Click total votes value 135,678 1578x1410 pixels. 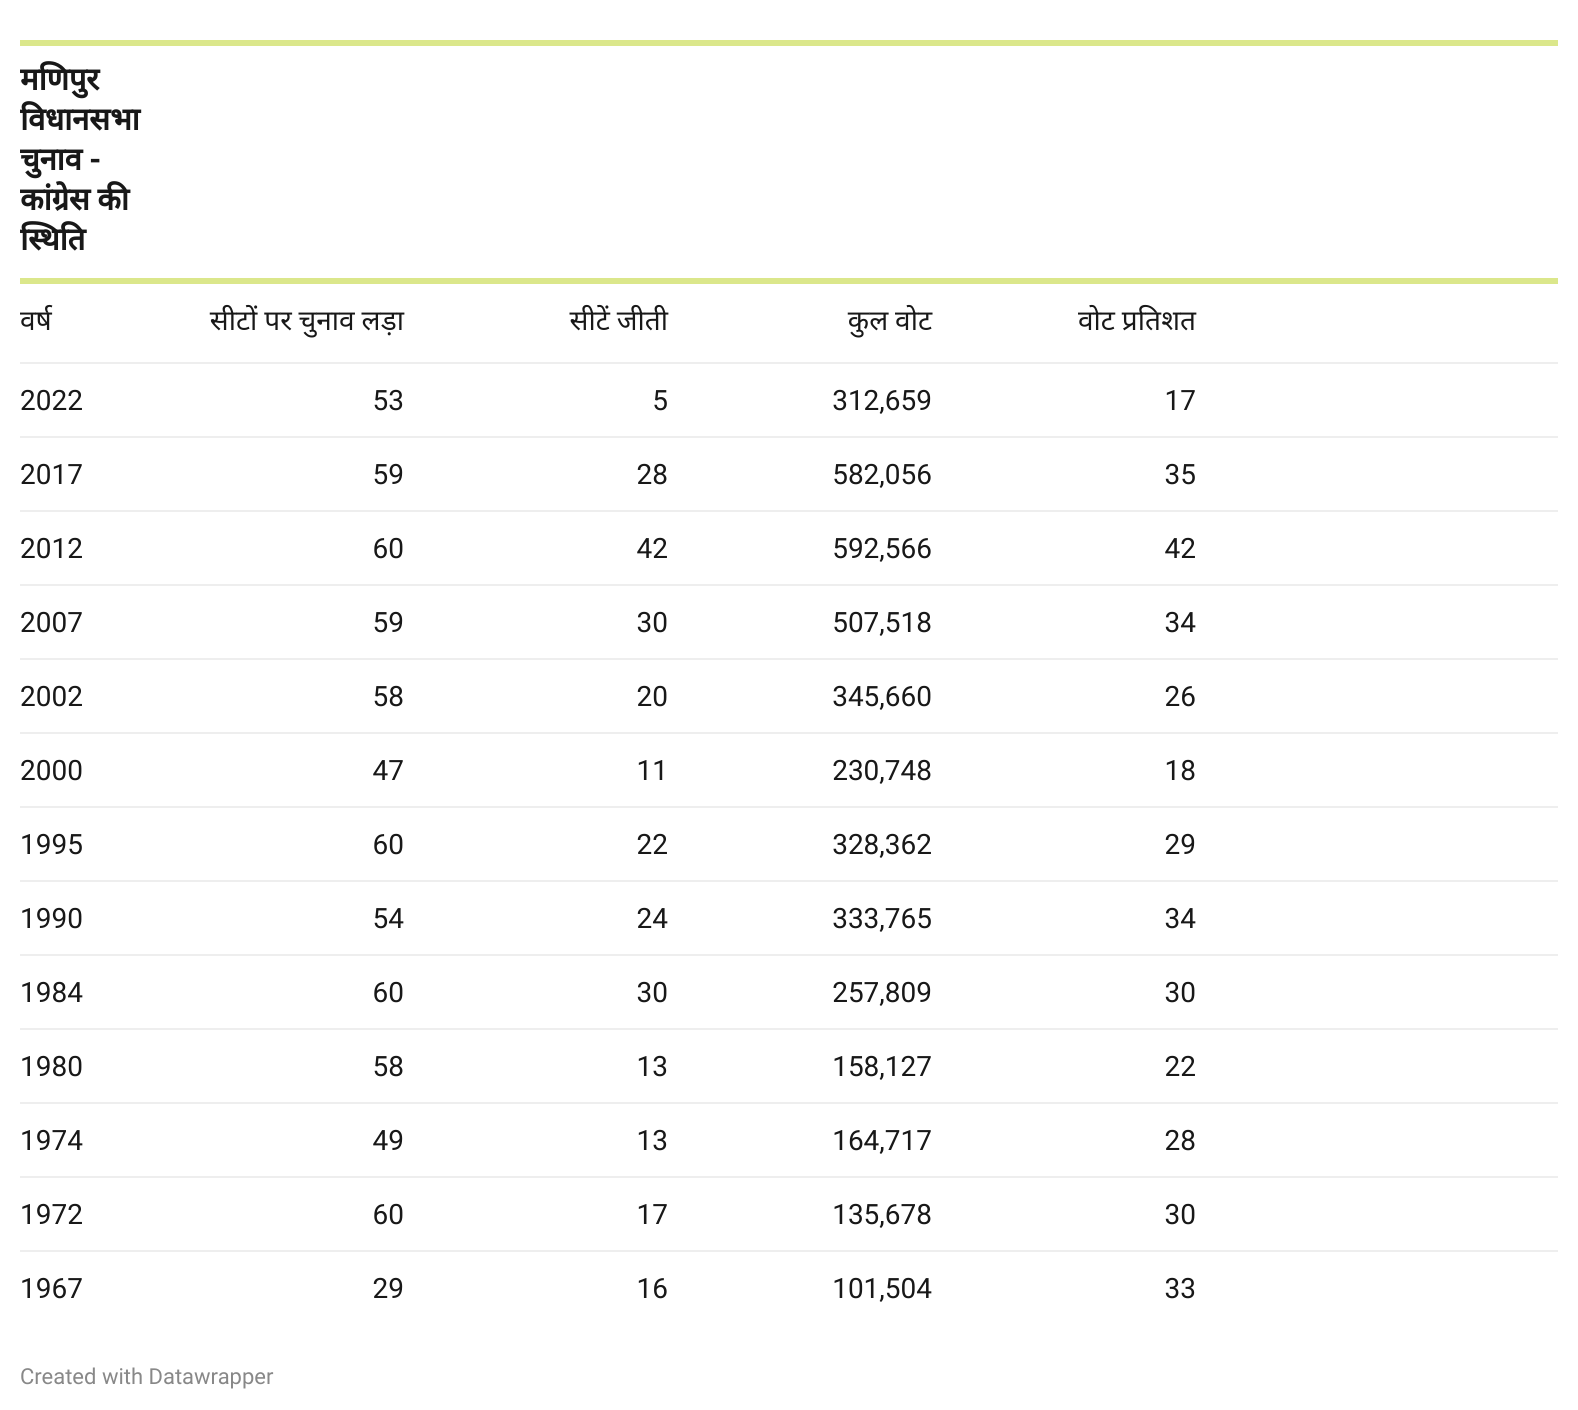pyautogui.click(x=881, y=1215)
